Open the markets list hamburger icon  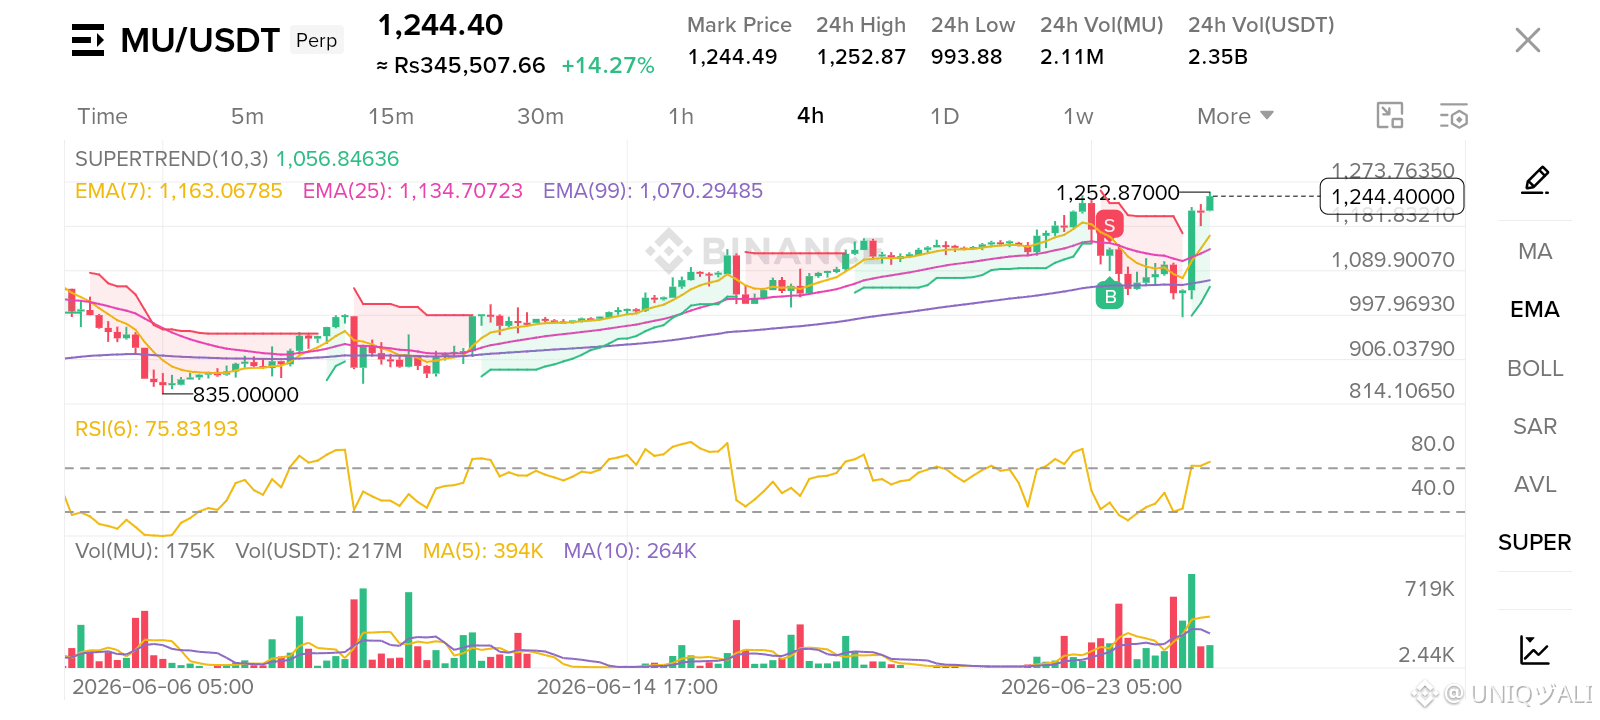tap(88, 40)
